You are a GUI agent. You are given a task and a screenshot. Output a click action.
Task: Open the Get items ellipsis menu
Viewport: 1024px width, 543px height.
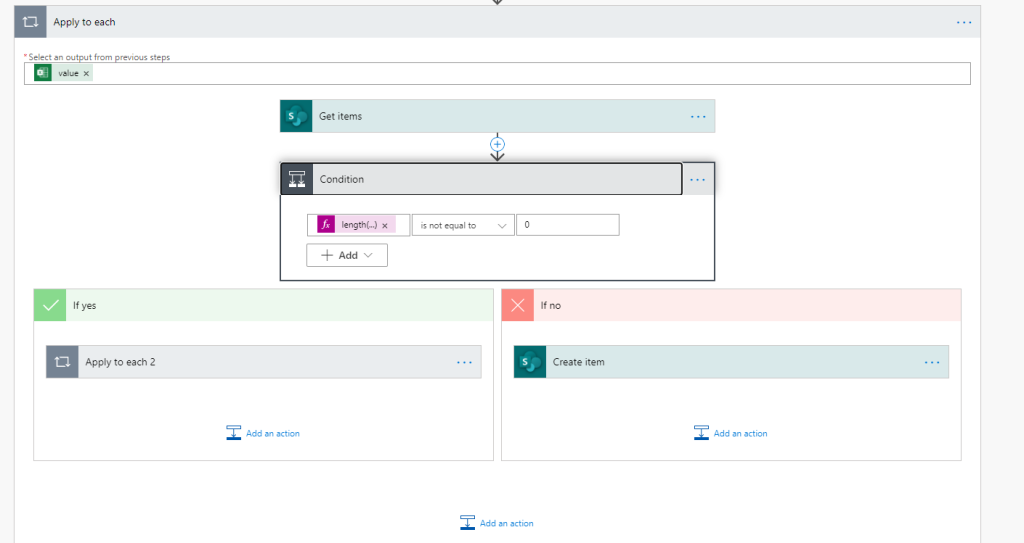coord(698,116)
